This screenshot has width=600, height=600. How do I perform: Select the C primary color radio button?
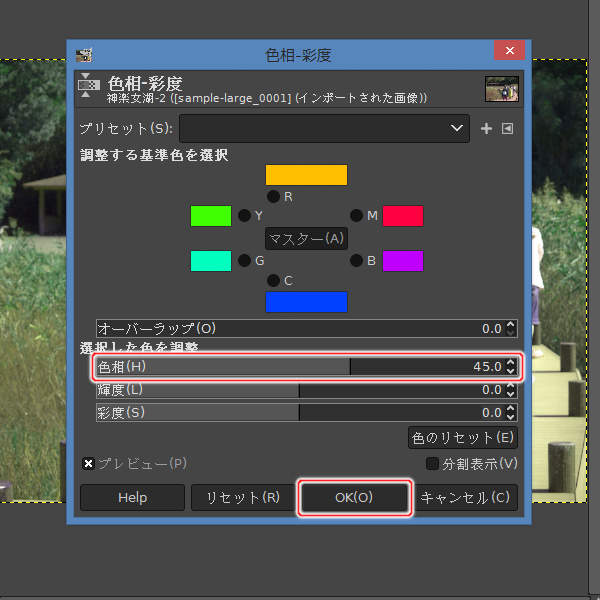point(273,280)
